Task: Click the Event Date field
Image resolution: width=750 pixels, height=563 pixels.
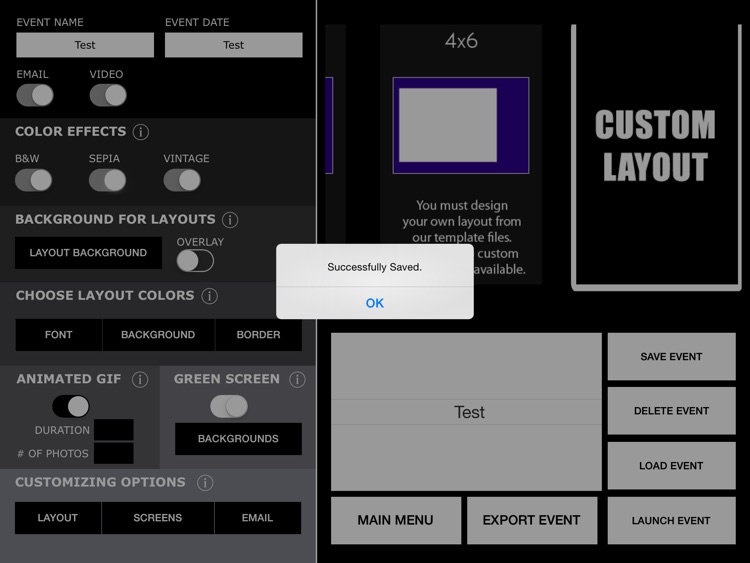Action: tap(234, 45)
